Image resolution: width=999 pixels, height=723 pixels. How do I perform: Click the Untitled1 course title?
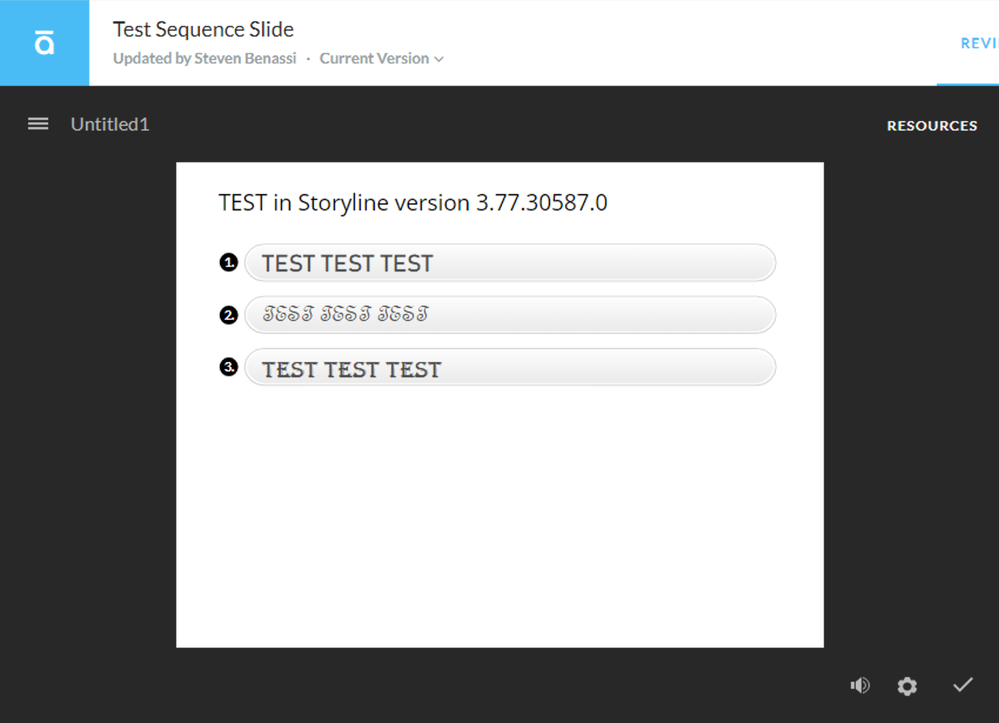click(110, 124)
